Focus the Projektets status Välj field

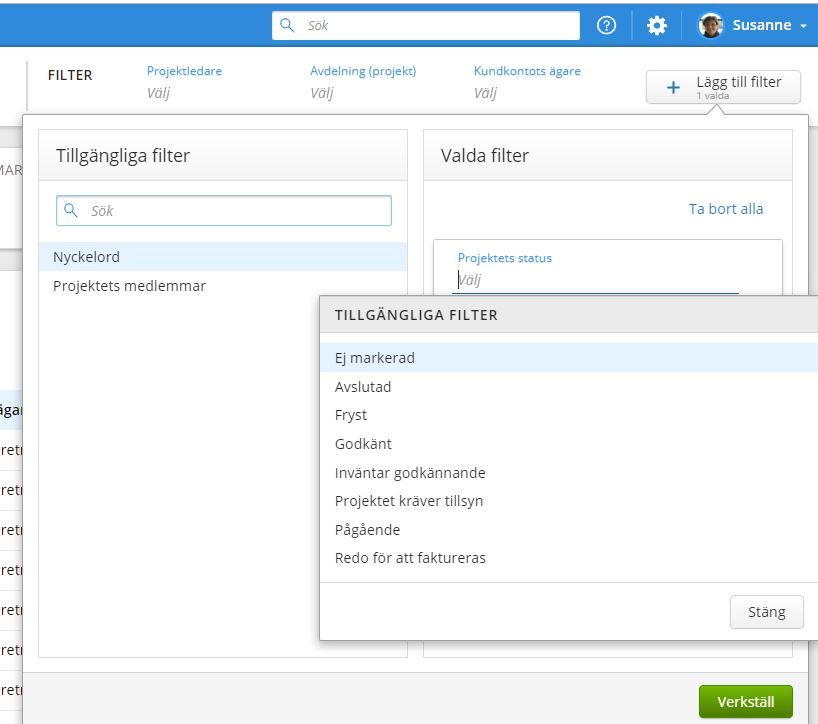tap(595, 280)
